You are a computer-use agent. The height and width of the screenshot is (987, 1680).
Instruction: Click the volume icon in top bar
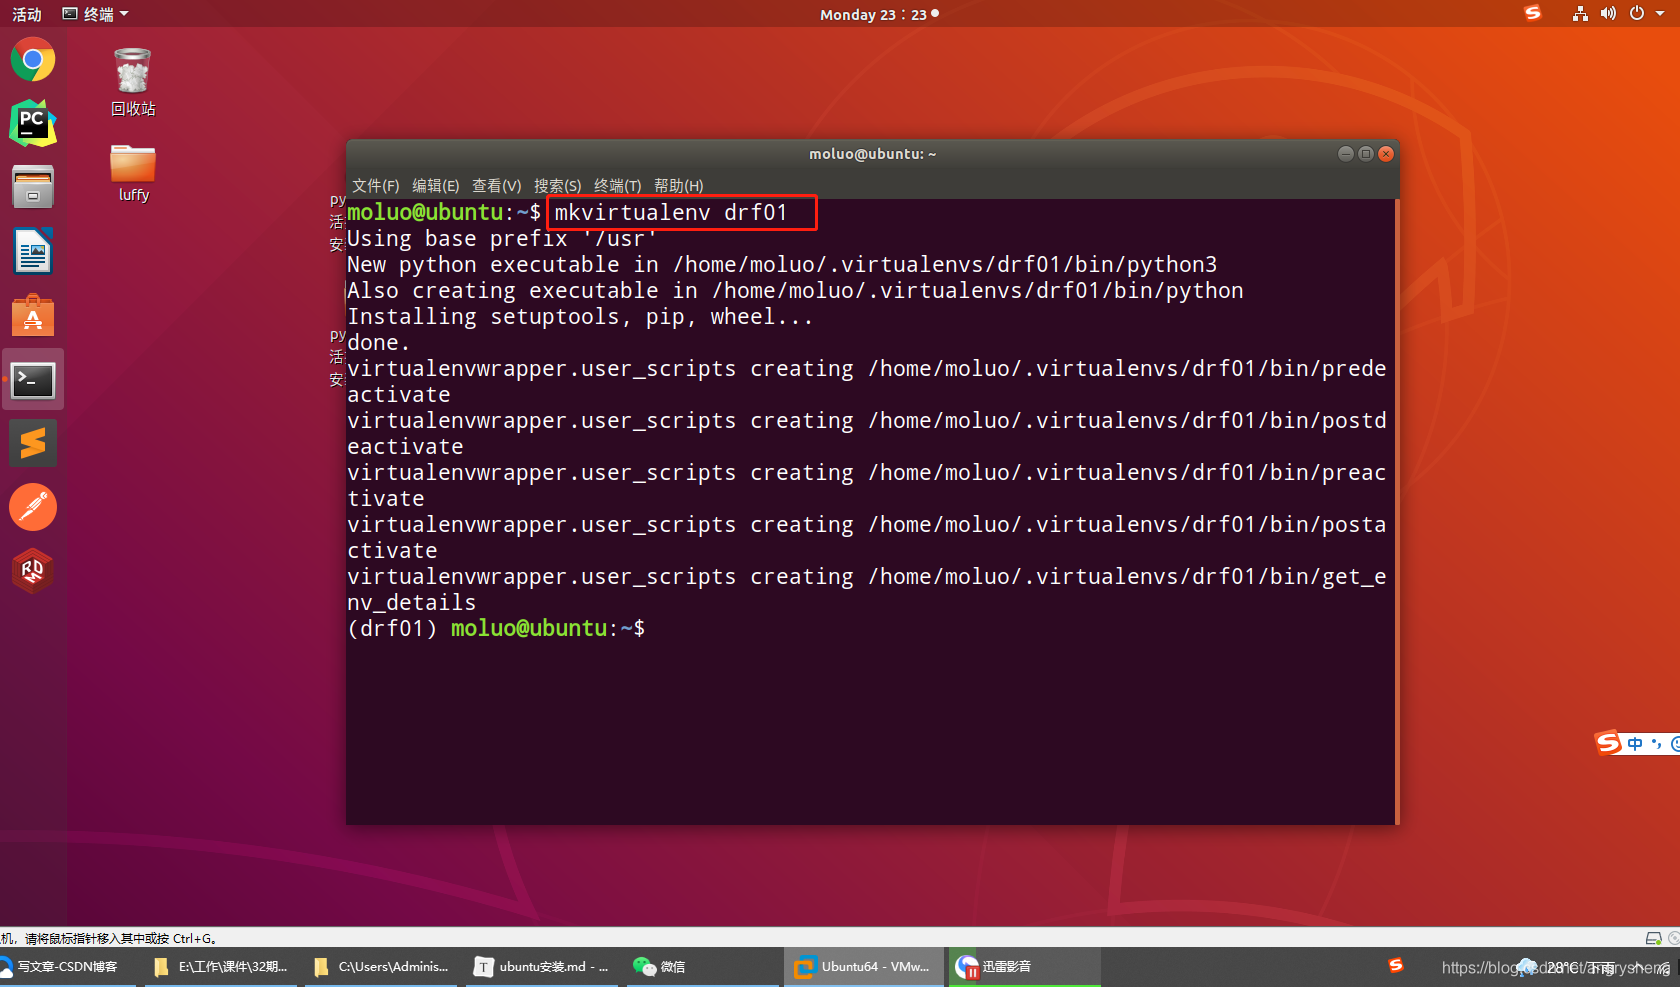[1608, 13]
